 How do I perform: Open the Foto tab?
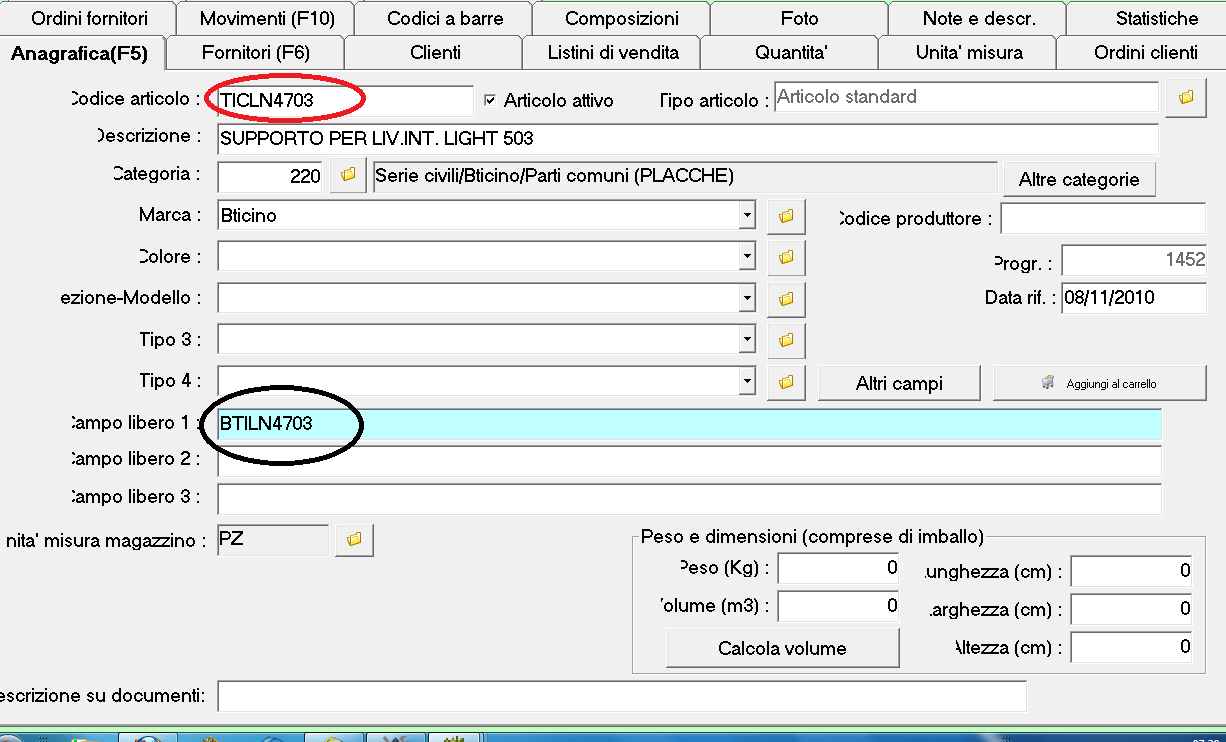click(x=800, y=18)
